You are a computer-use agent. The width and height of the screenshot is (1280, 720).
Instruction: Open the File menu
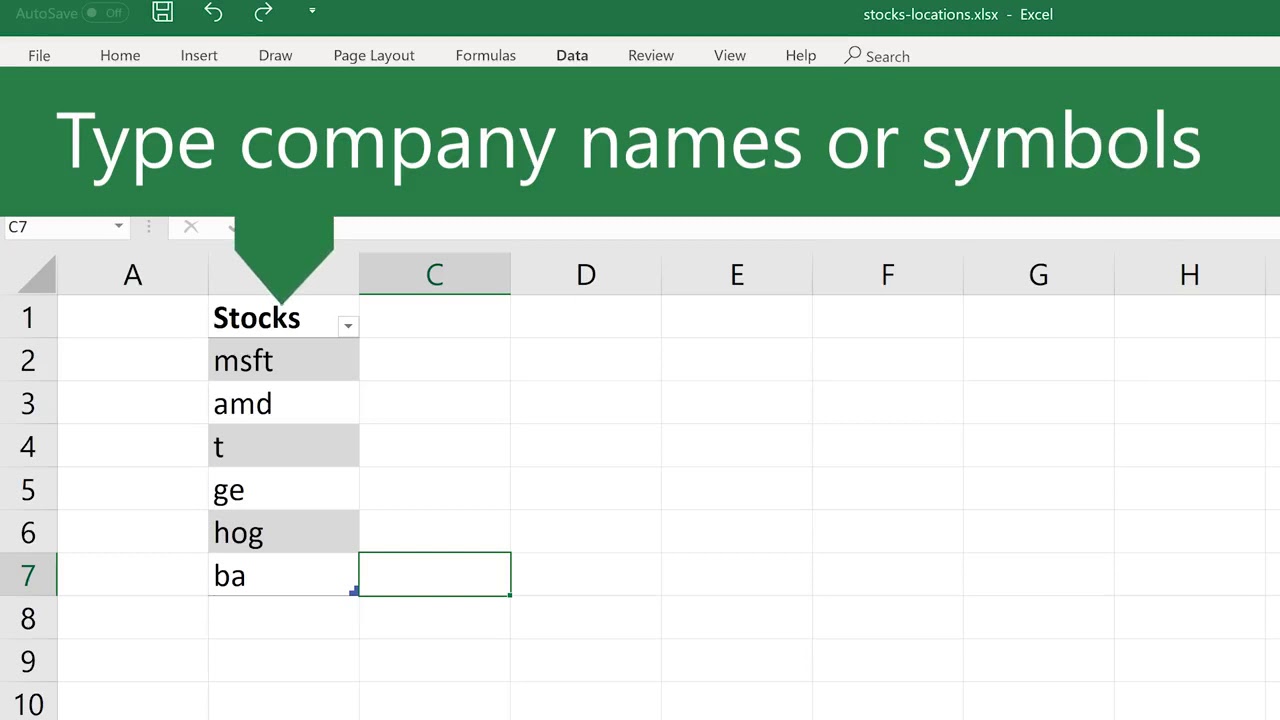39,55
